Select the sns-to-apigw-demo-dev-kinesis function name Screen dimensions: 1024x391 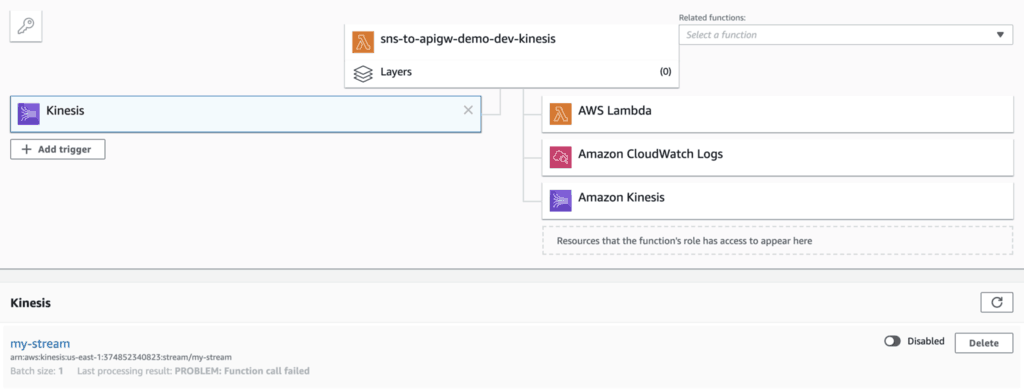coord(468,39)
